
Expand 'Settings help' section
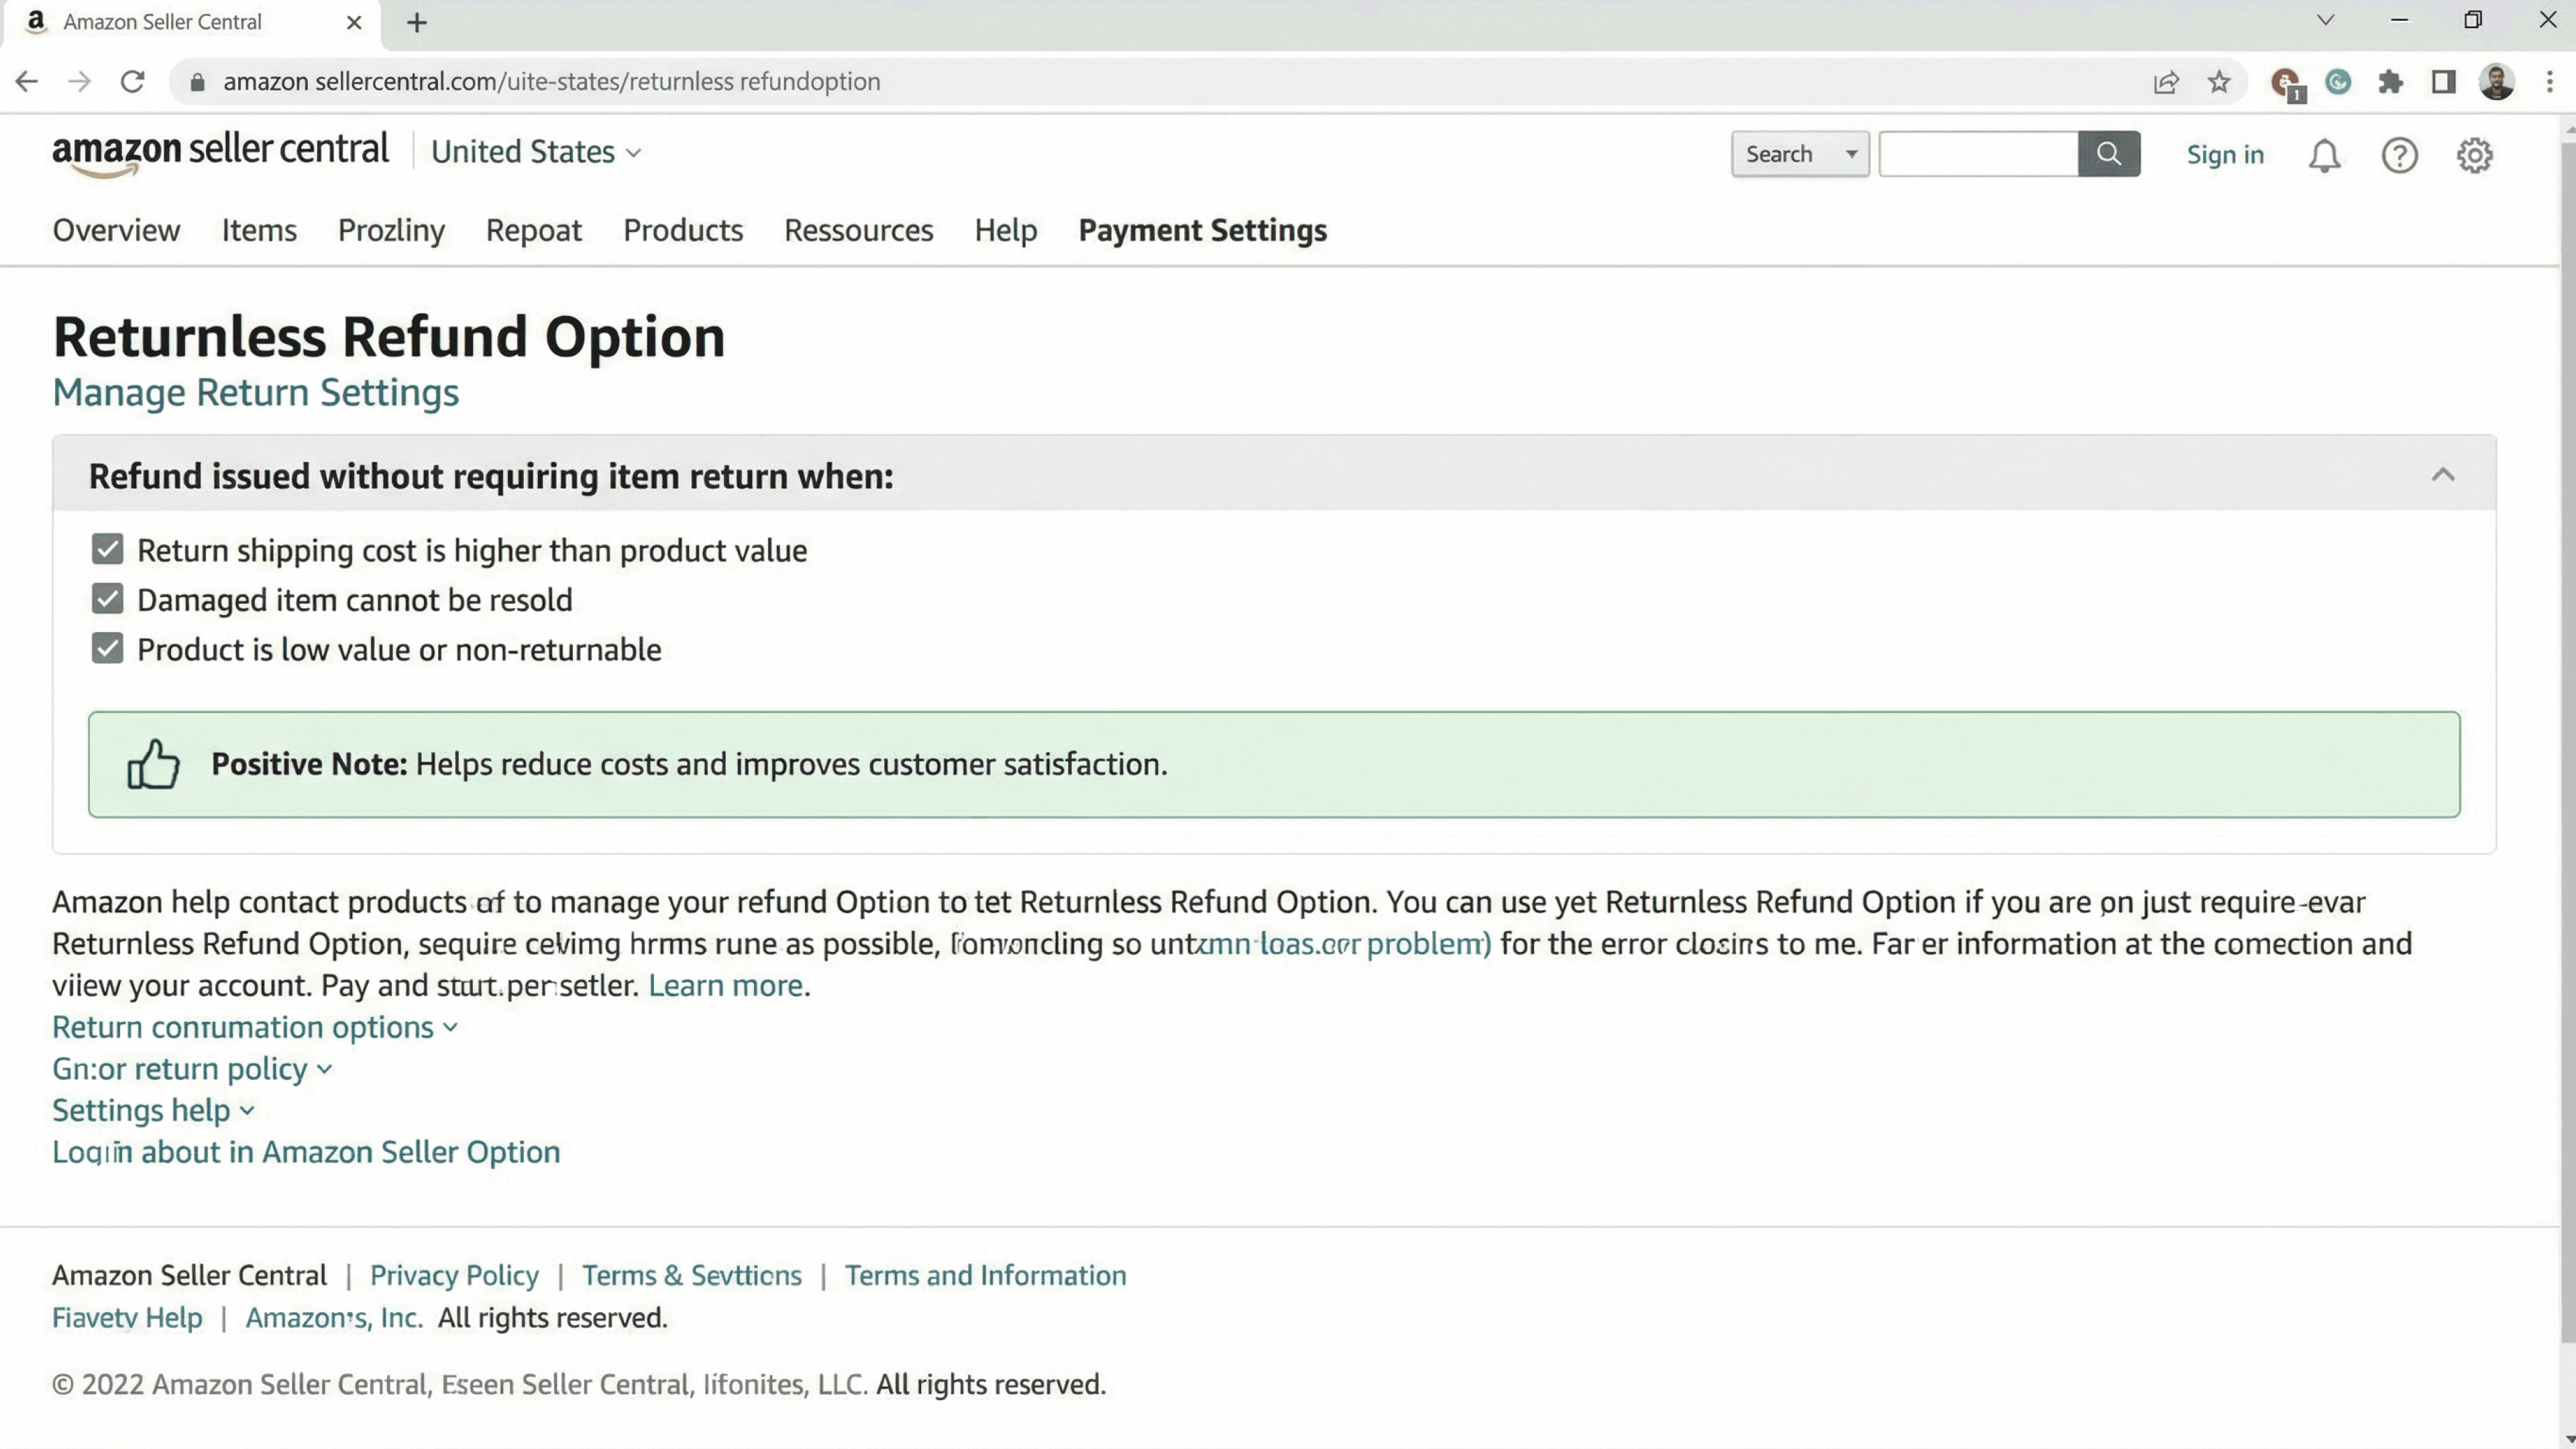[153, 1110]
